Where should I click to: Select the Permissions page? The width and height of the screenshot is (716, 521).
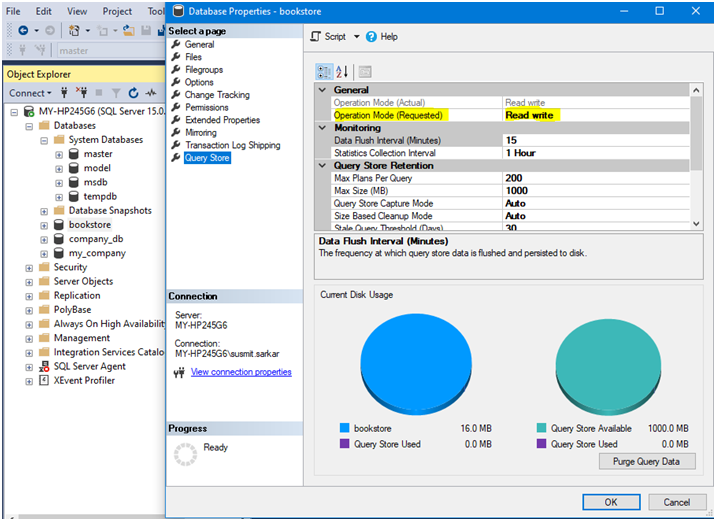206,107
